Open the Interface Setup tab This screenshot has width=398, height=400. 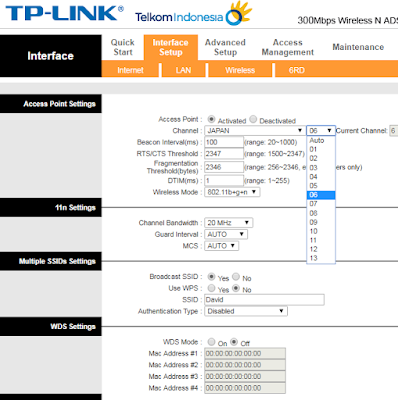(171, 47)
